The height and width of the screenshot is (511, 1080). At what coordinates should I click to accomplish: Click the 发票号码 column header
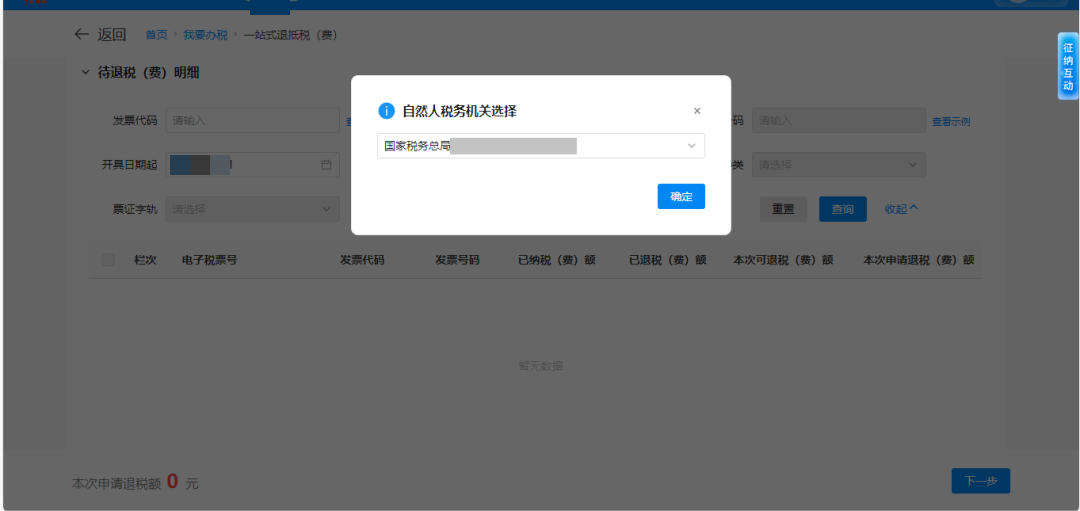click(x=457, y=260)
